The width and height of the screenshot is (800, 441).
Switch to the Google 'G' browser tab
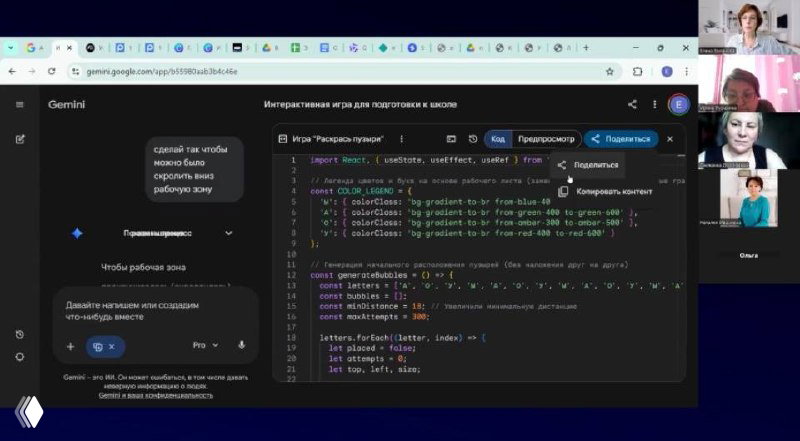click(x=31, y=48)
